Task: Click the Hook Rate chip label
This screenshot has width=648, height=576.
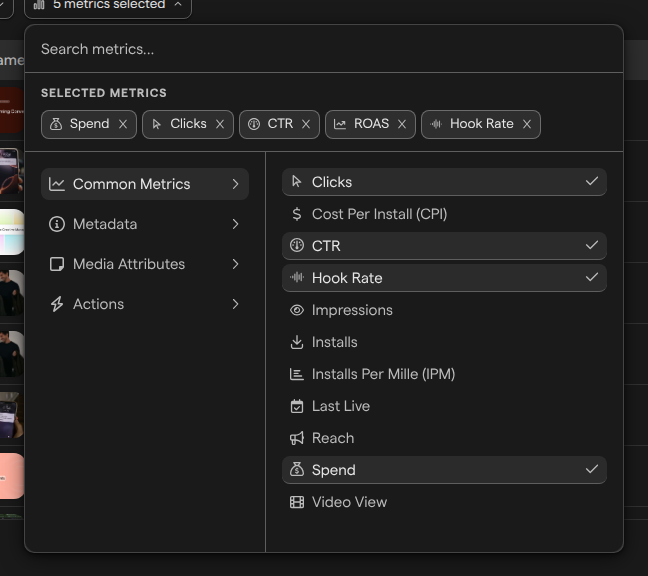Action: [481, 124]
